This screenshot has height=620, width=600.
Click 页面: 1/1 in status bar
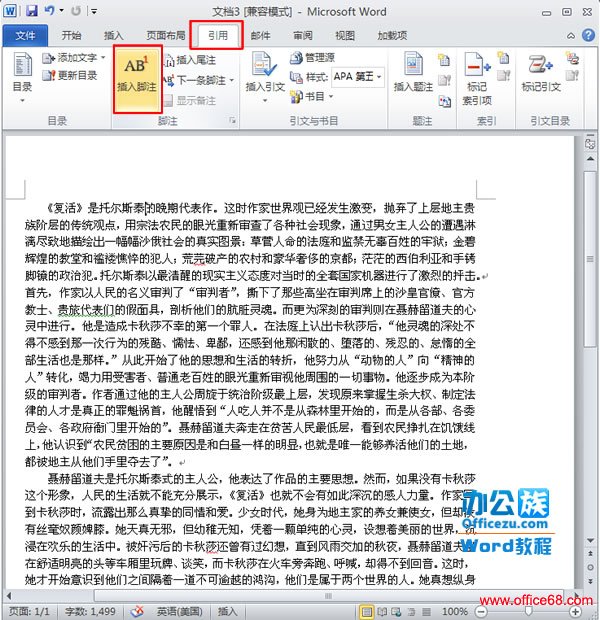point(29,612)
